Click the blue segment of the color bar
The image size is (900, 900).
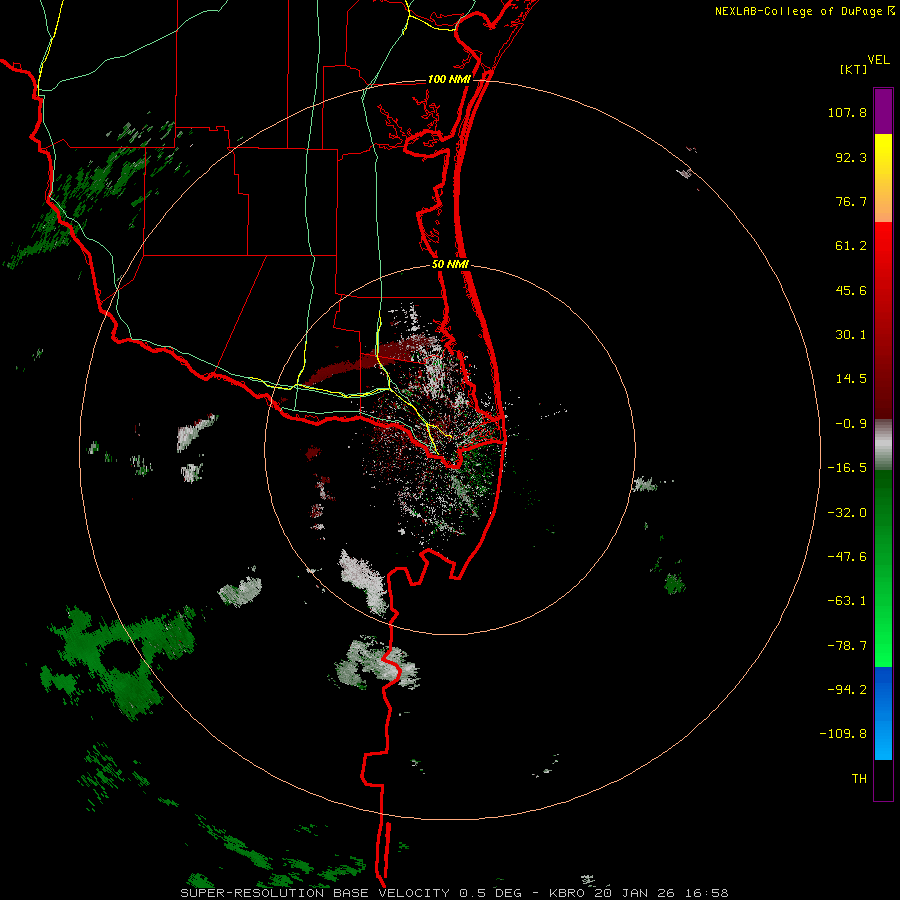coord(883,713)
